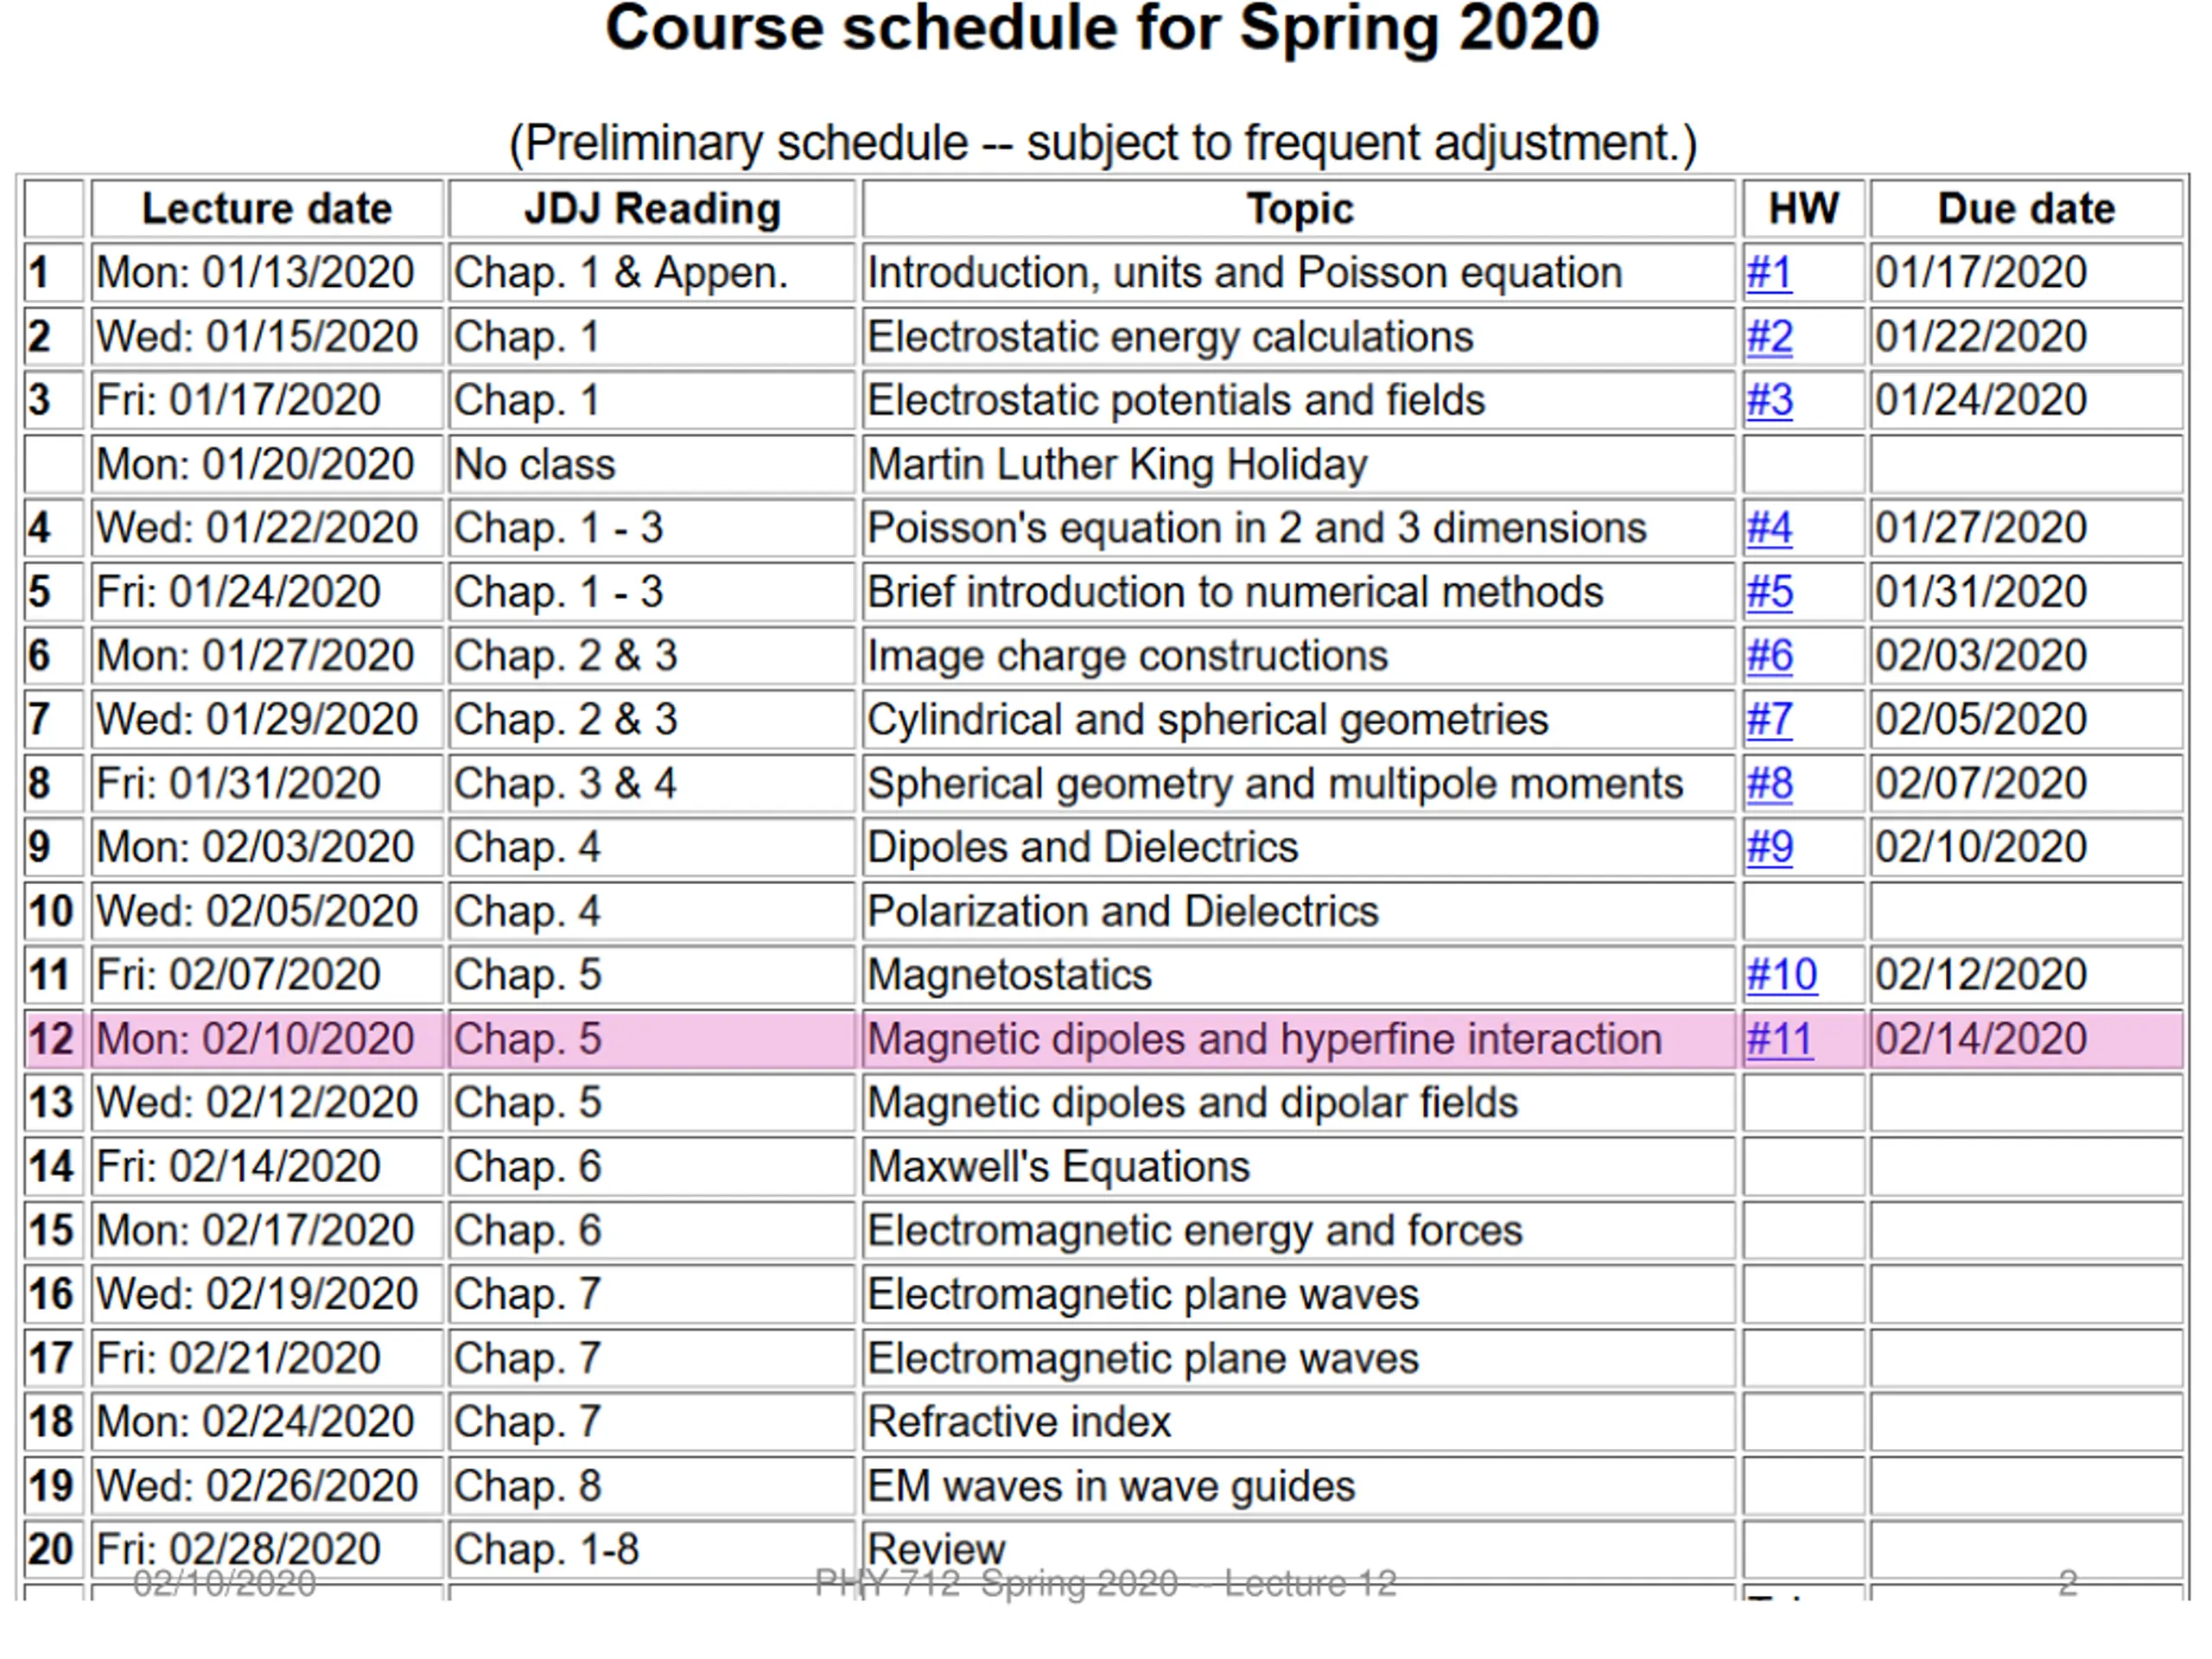Click the #3 homework link
This screenshot has height=1659, width=2212.
(x=1768, y=401)
